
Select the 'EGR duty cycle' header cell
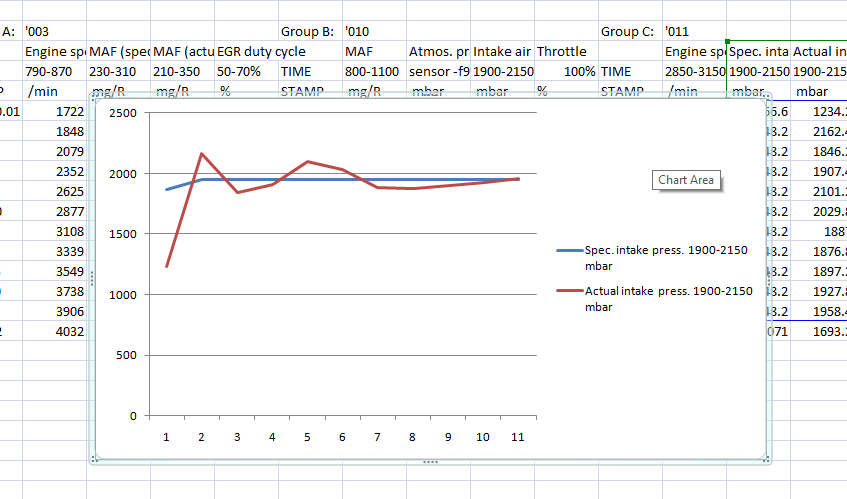(261, 51)
